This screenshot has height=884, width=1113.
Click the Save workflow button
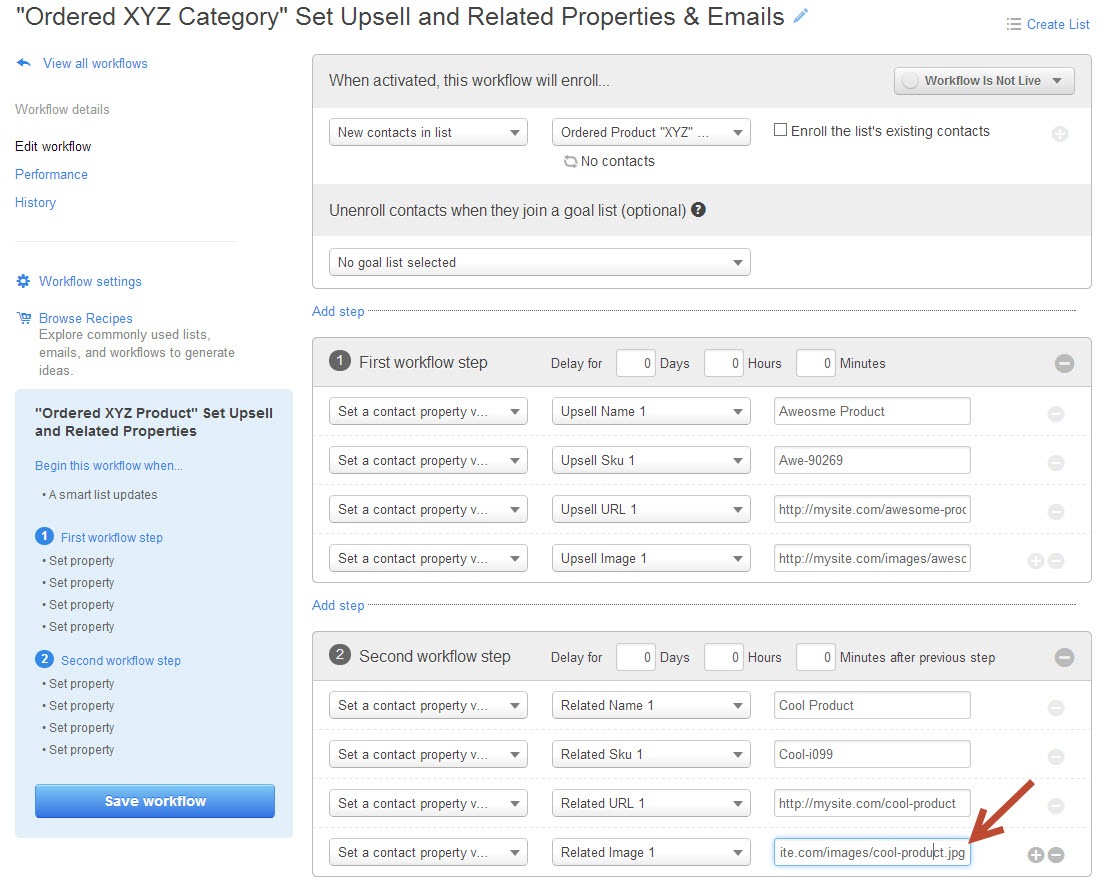tap(155, 801)
